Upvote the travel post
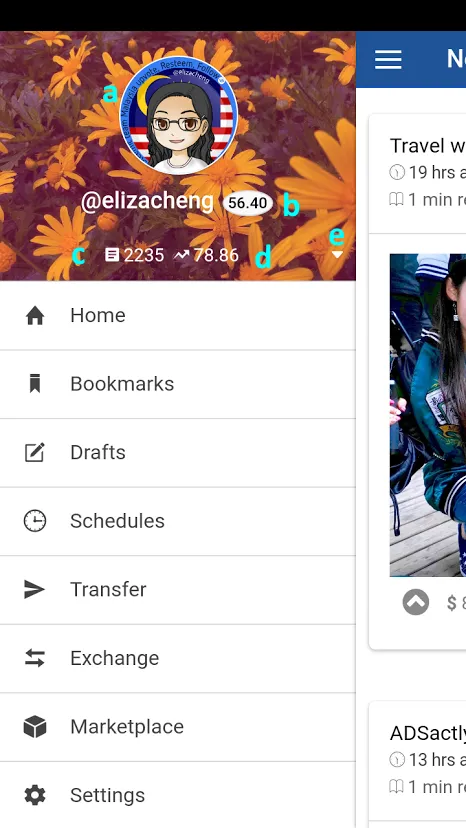Image resolution: width=466 pixels, height=828 pixels. [416, 602]
